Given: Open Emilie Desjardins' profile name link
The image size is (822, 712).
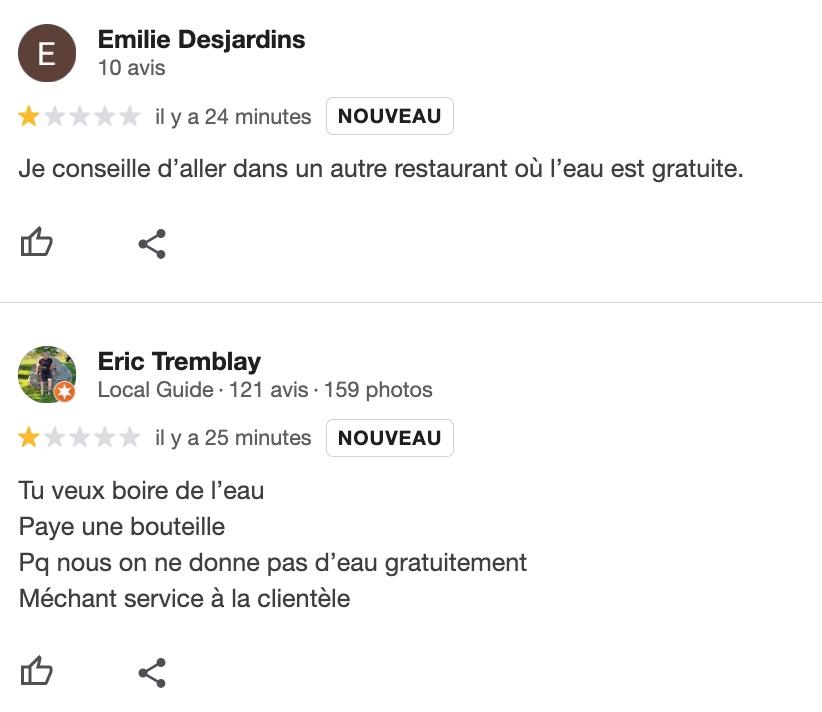Looking at the screenshot, I should pyautogui.click(x=201, y=39).
